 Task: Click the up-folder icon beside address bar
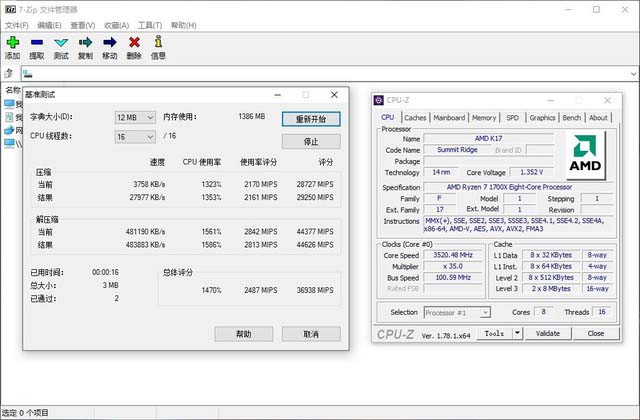tap(9, 73)
